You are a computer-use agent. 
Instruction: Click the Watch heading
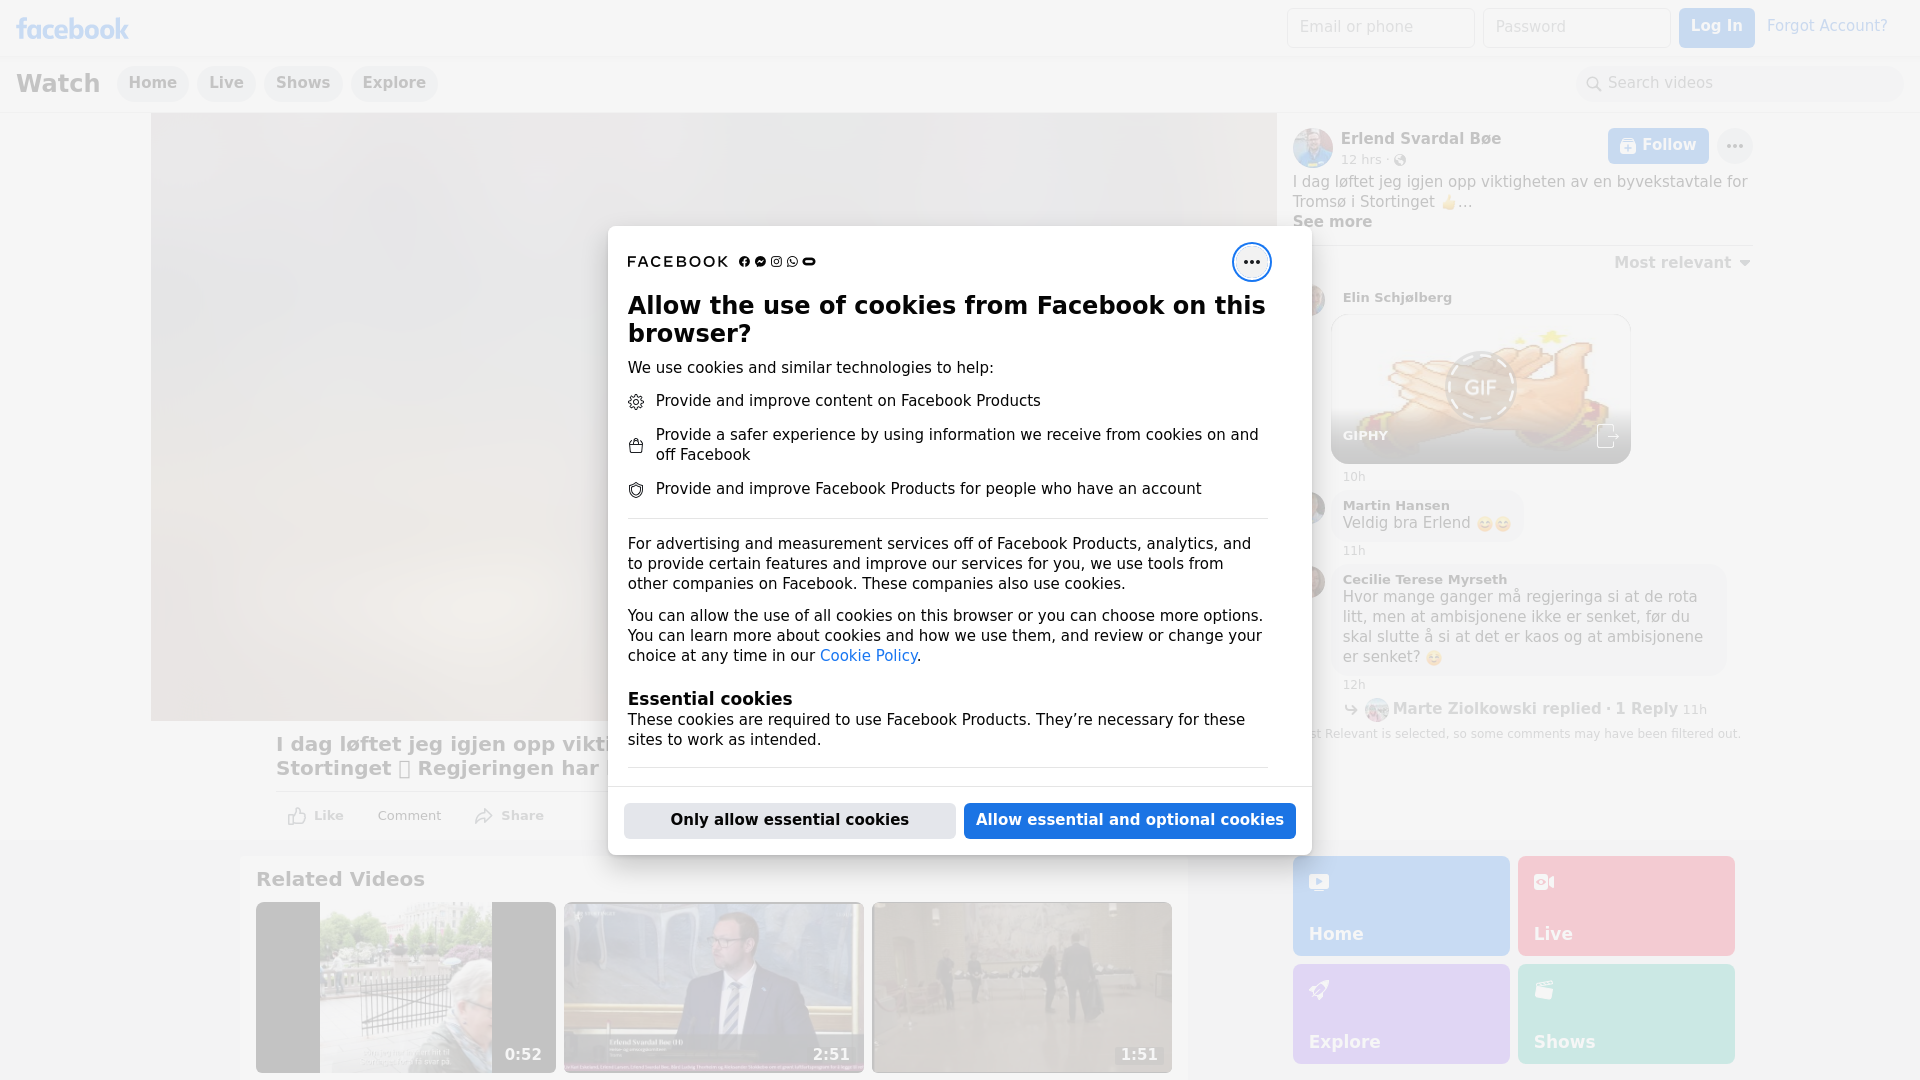point(58,83)
